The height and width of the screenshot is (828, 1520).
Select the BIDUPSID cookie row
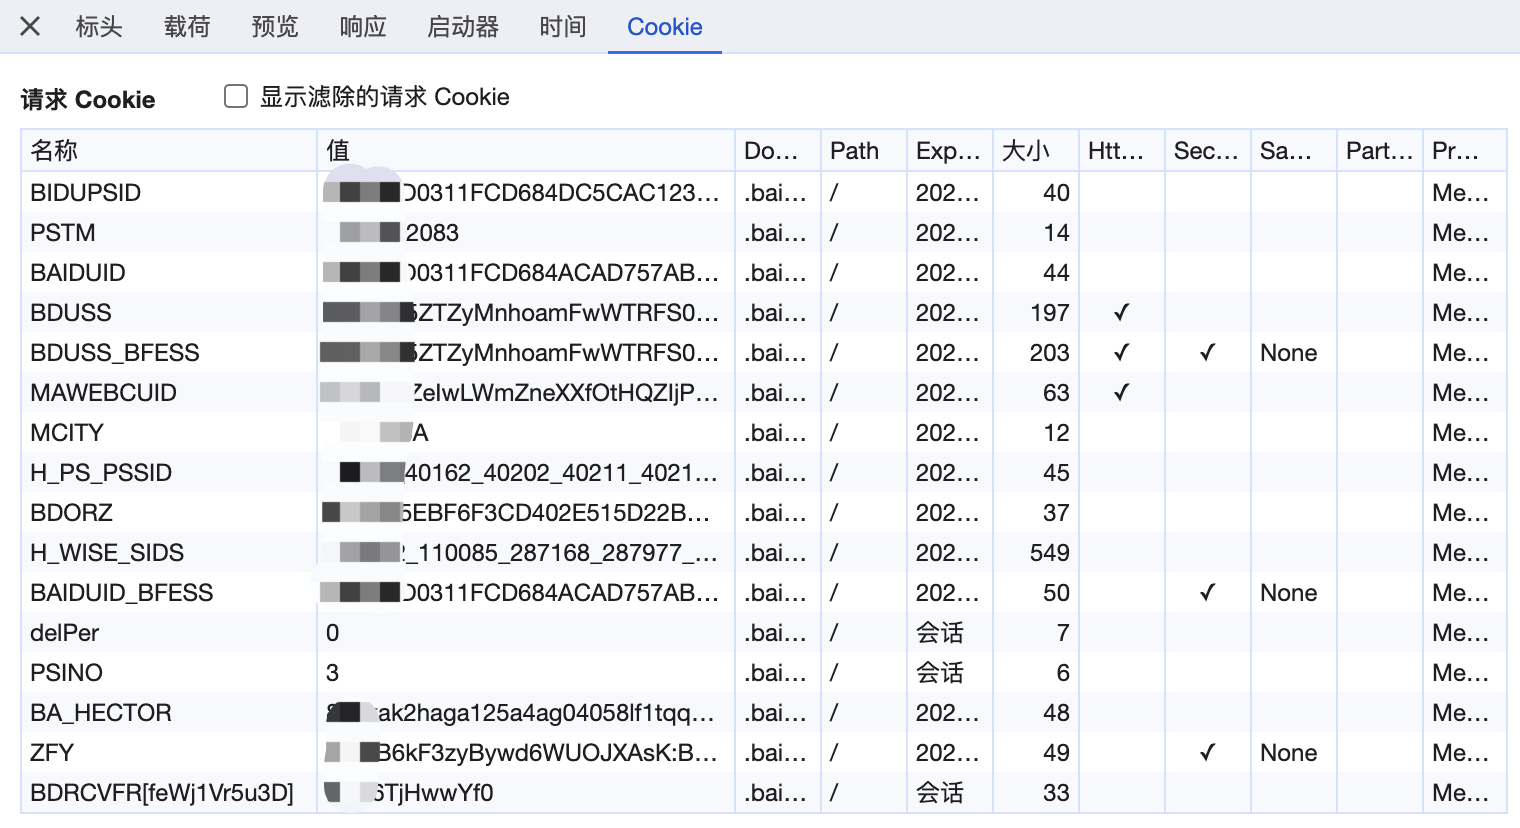coord(86,193)
